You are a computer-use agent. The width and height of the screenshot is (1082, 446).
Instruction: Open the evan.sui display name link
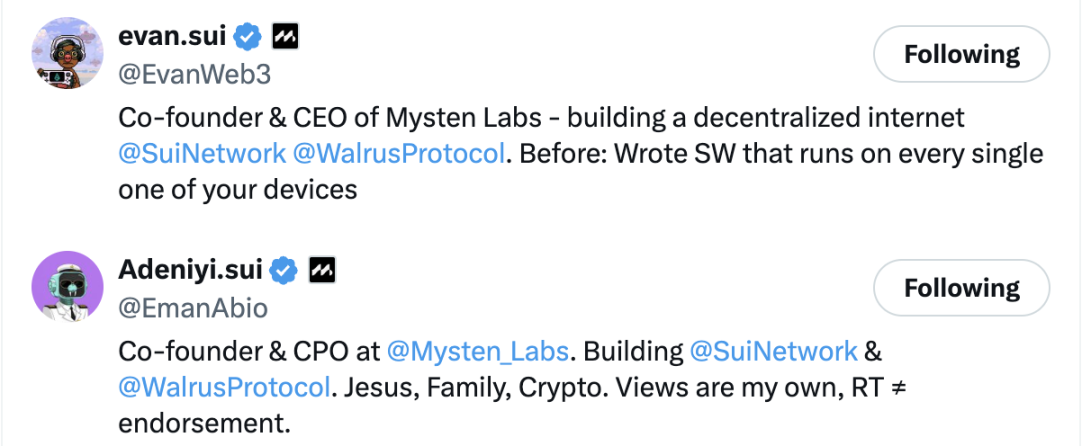pos(172,38)
